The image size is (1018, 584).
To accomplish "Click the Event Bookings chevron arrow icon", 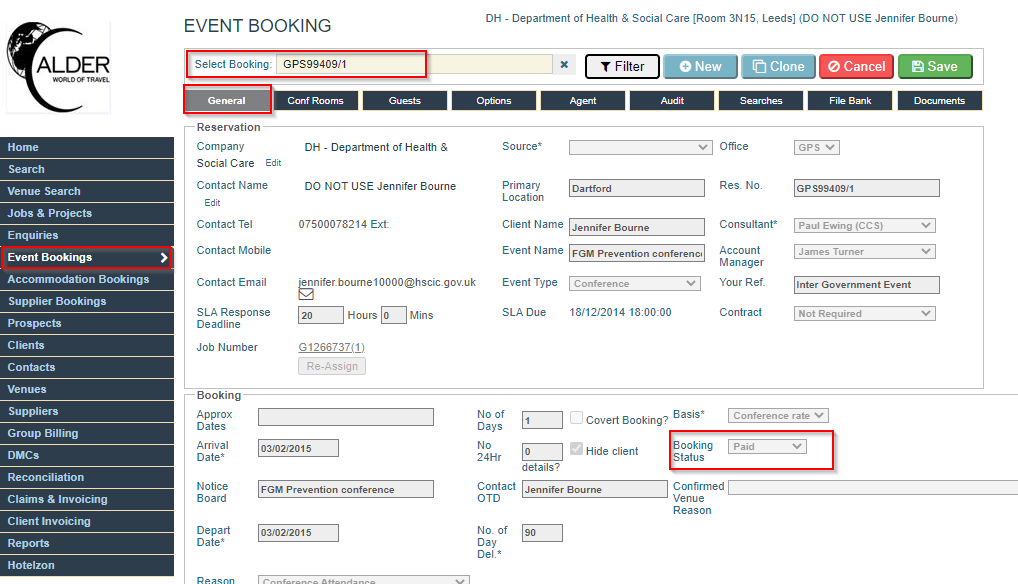I will click(x=164, y=258).
